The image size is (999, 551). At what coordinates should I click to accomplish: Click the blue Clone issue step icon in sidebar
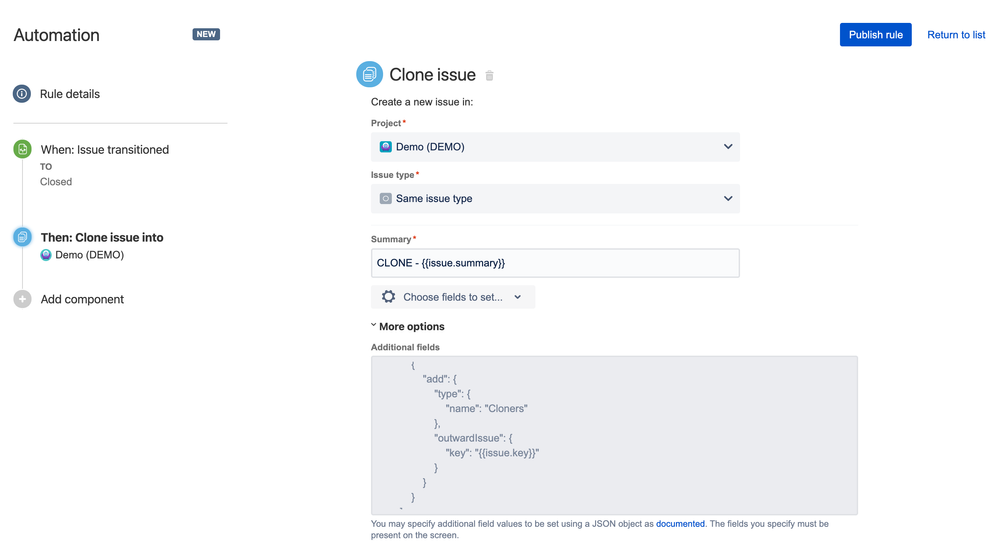pos(22,237)
